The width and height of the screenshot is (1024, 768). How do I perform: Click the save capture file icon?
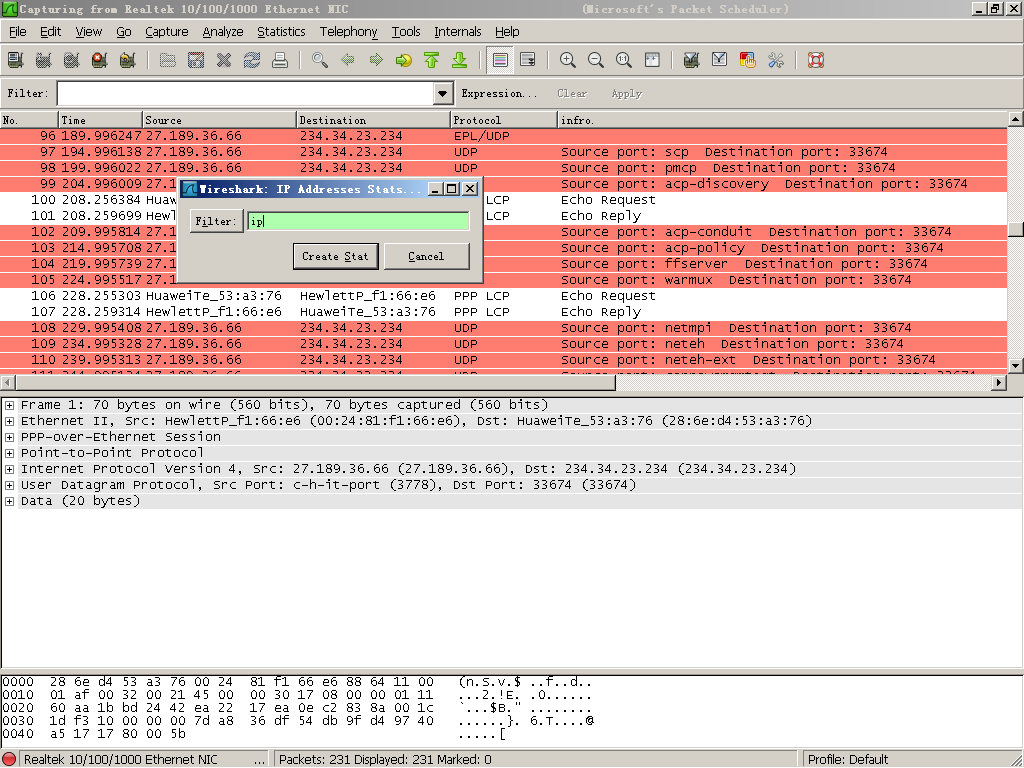(196, 60)
